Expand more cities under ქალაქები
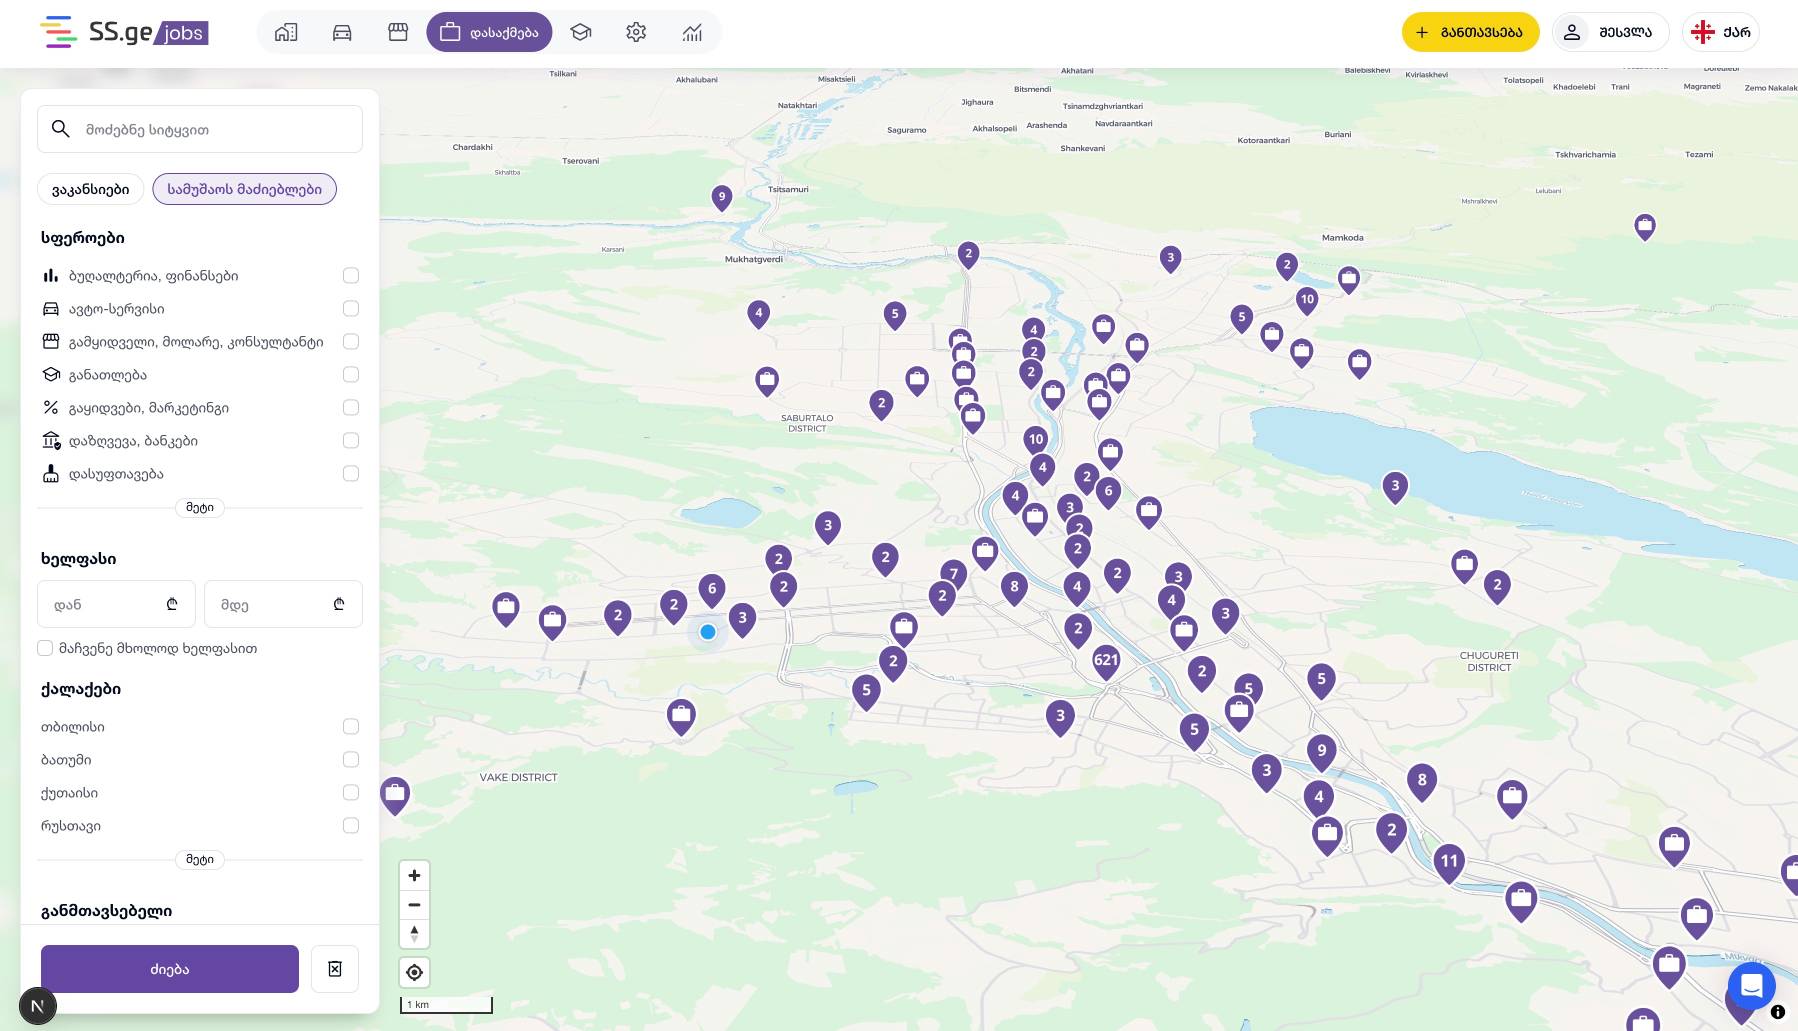The width and height of the screenshot is (1798, 1031). coord(200,860)
